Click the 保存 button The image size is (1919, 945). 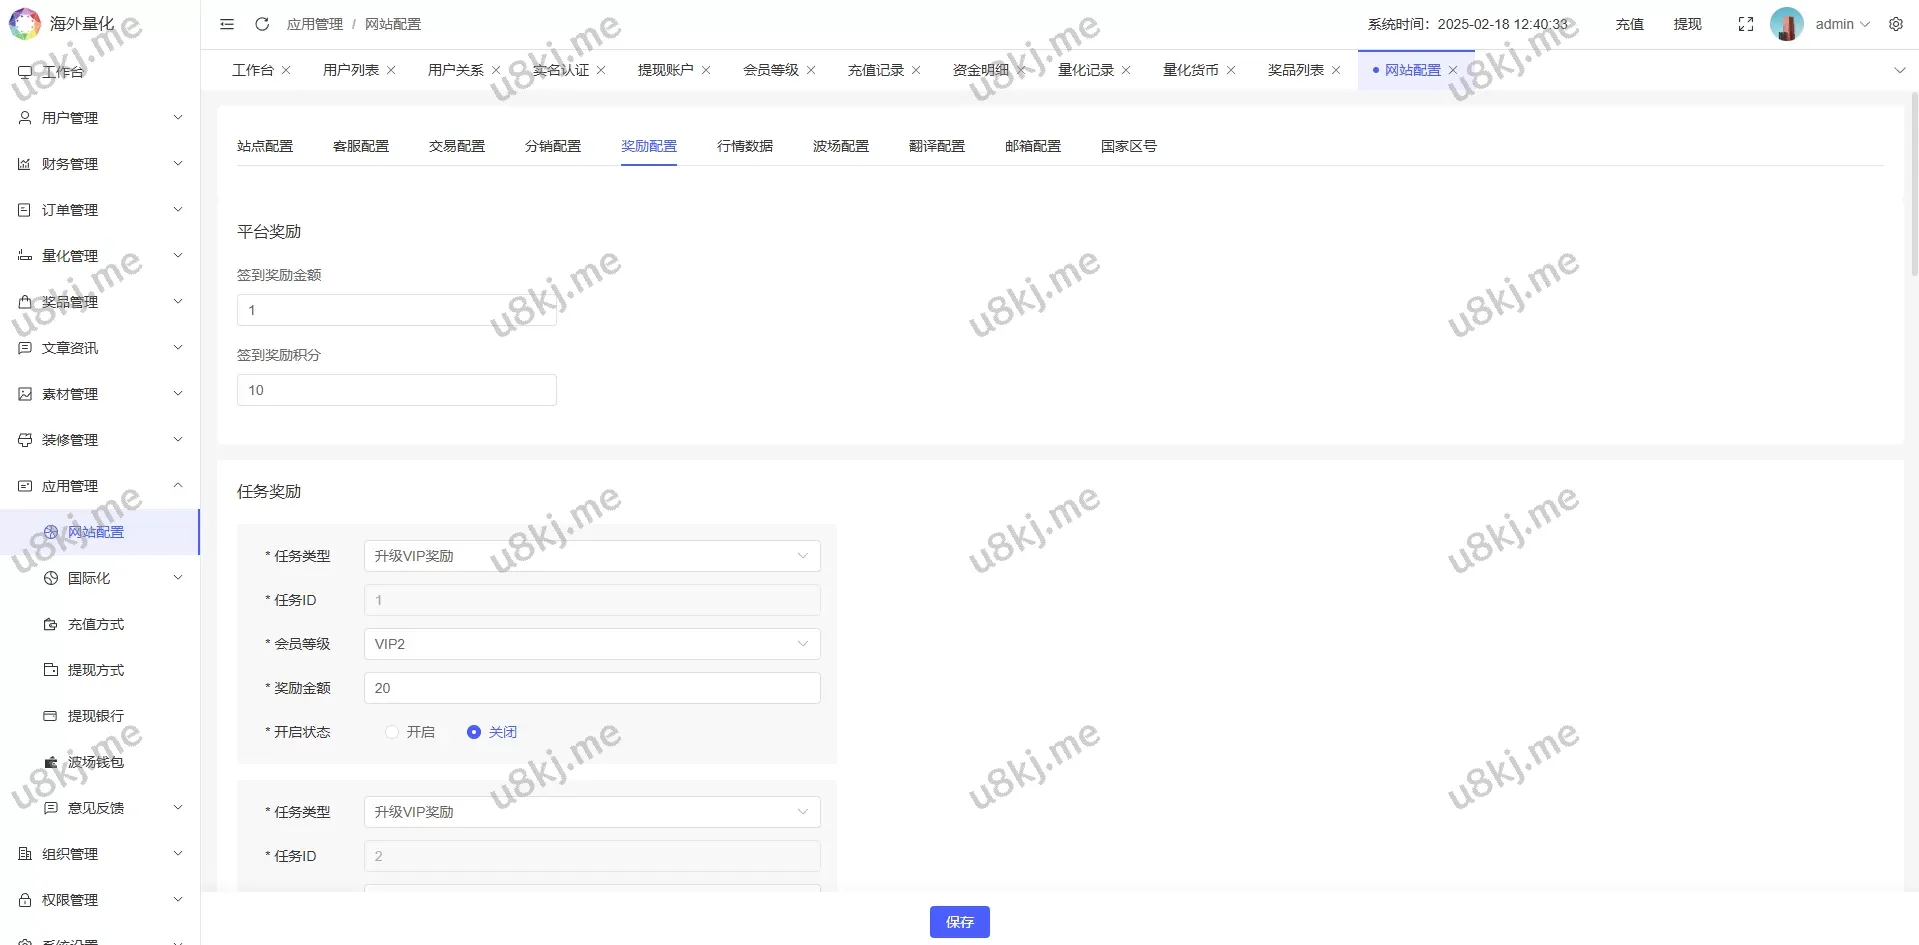click(x=959, y=922)
